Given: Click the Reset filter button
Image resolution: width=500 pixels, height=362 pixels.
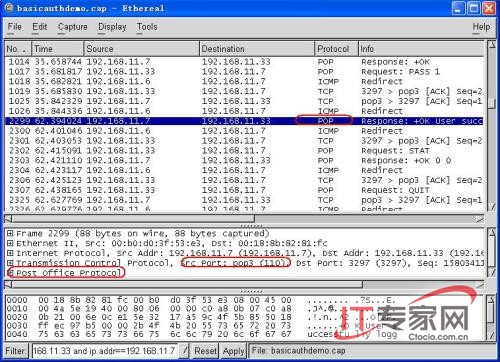Looking at the screenshot, I should pyautogui.click(x=205, y=351).
